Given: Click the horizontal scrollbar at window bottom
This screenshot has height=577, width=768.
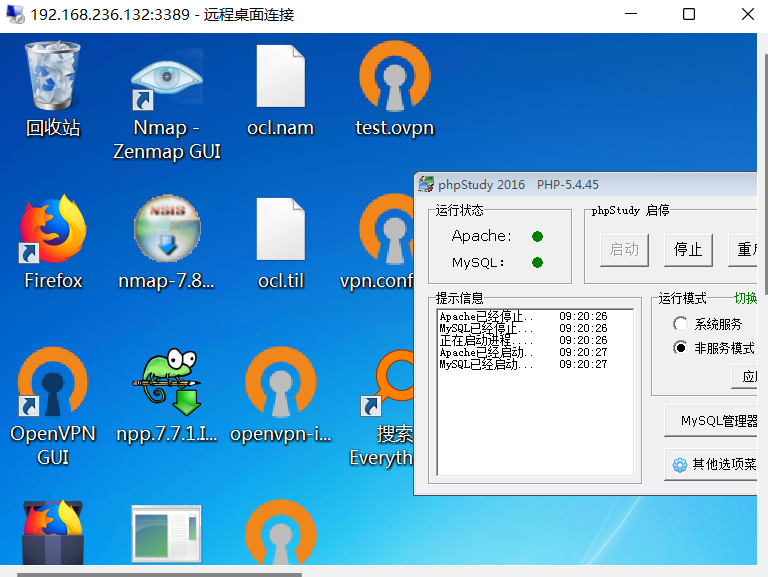Looking at the screenshot, I should tap(160, 573).
